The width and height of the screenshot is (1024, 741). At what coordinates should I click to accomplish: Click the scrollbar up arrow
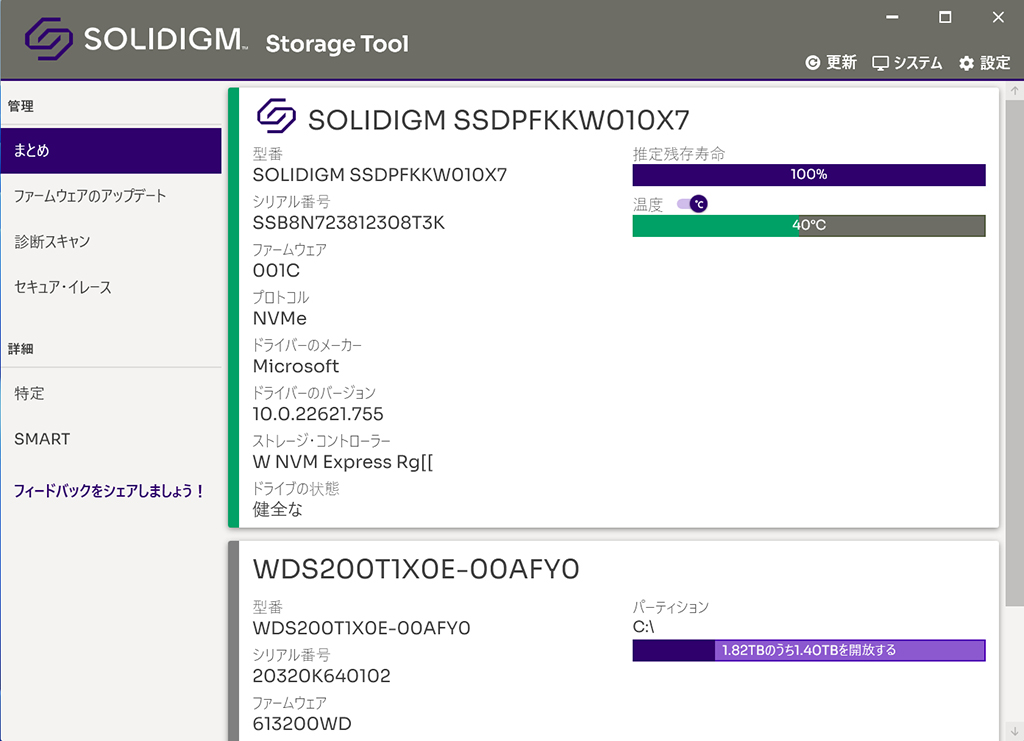1014,91
